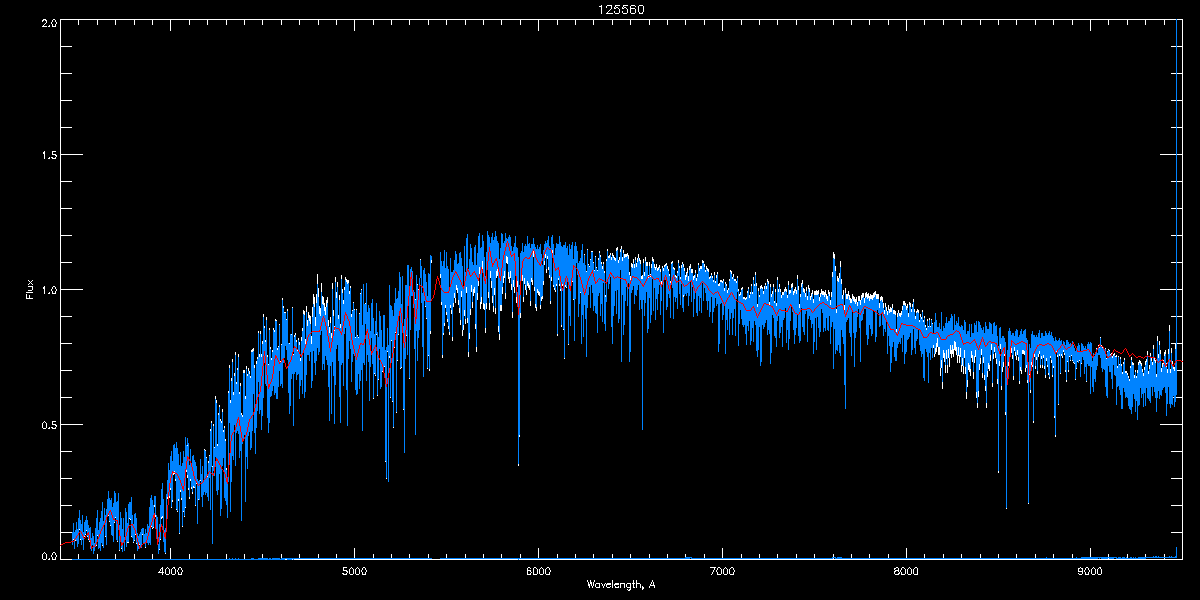Select the 7000 wavelength tick label
The image size is (1200, 600).
pos(722,571)
